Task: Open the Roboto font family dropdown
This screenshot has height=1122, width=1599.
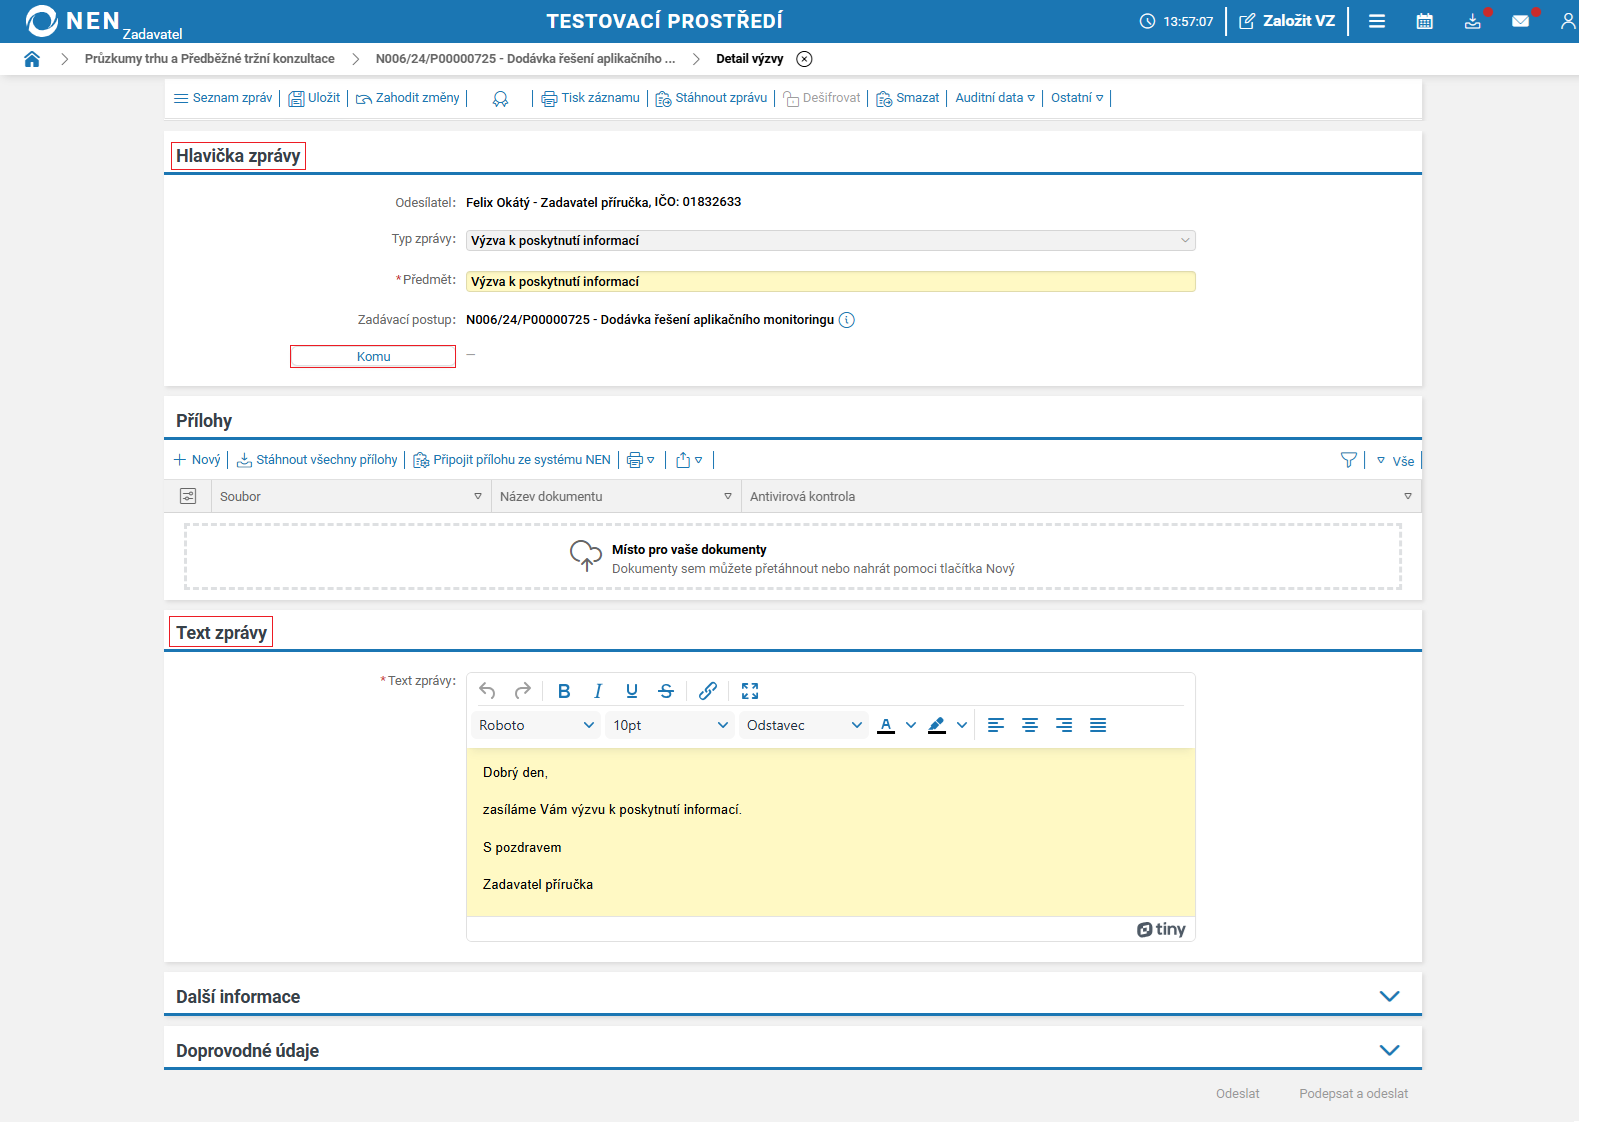Action: [536, 726]
